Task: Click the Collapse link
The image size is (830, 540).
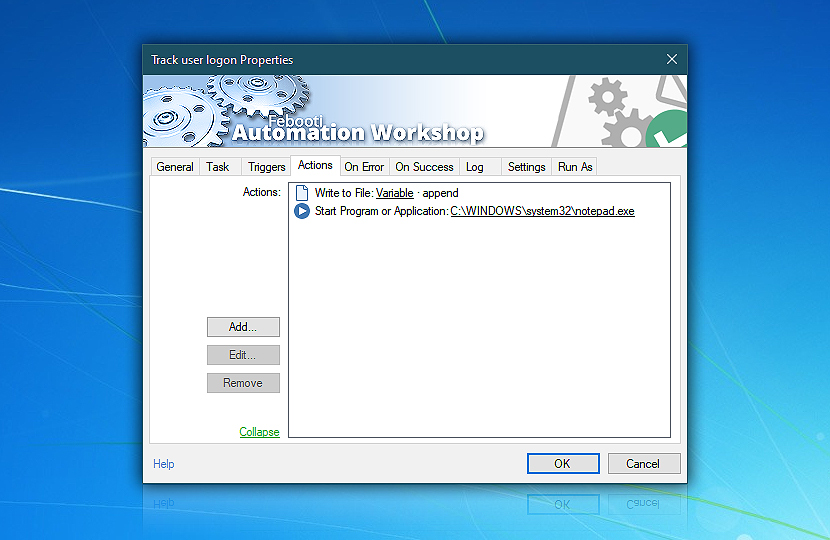Action: coord(259,432)
